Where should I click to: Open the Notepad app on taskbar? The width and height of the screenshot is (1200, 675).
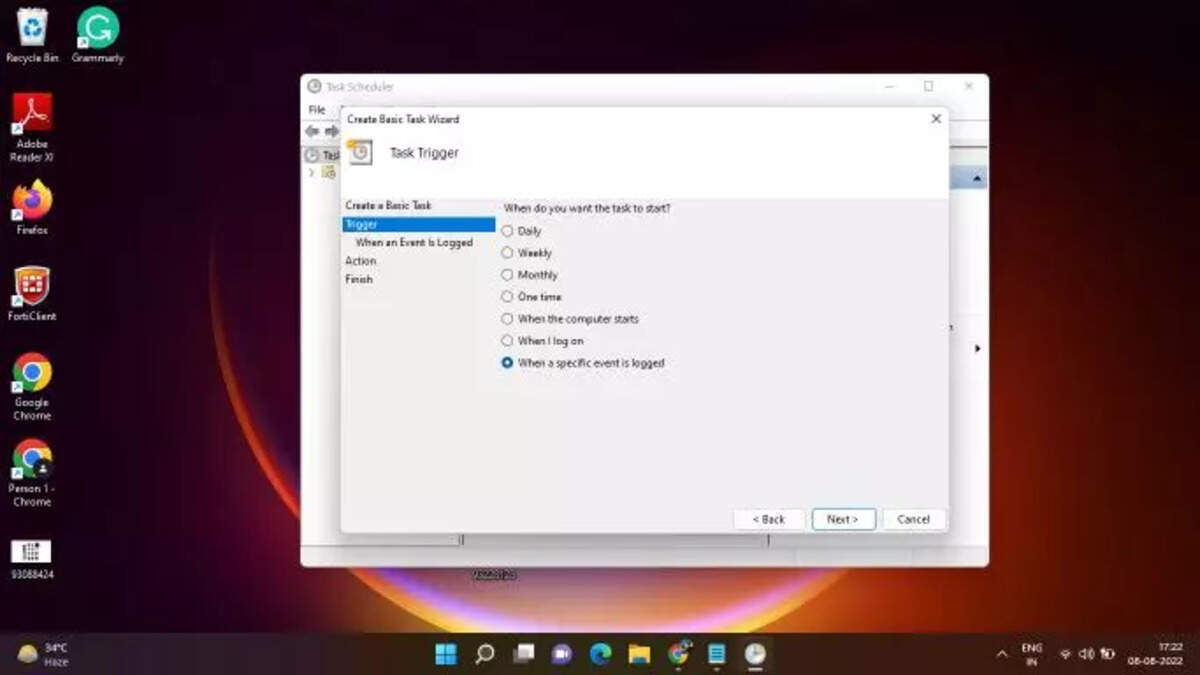pos(716,654)
